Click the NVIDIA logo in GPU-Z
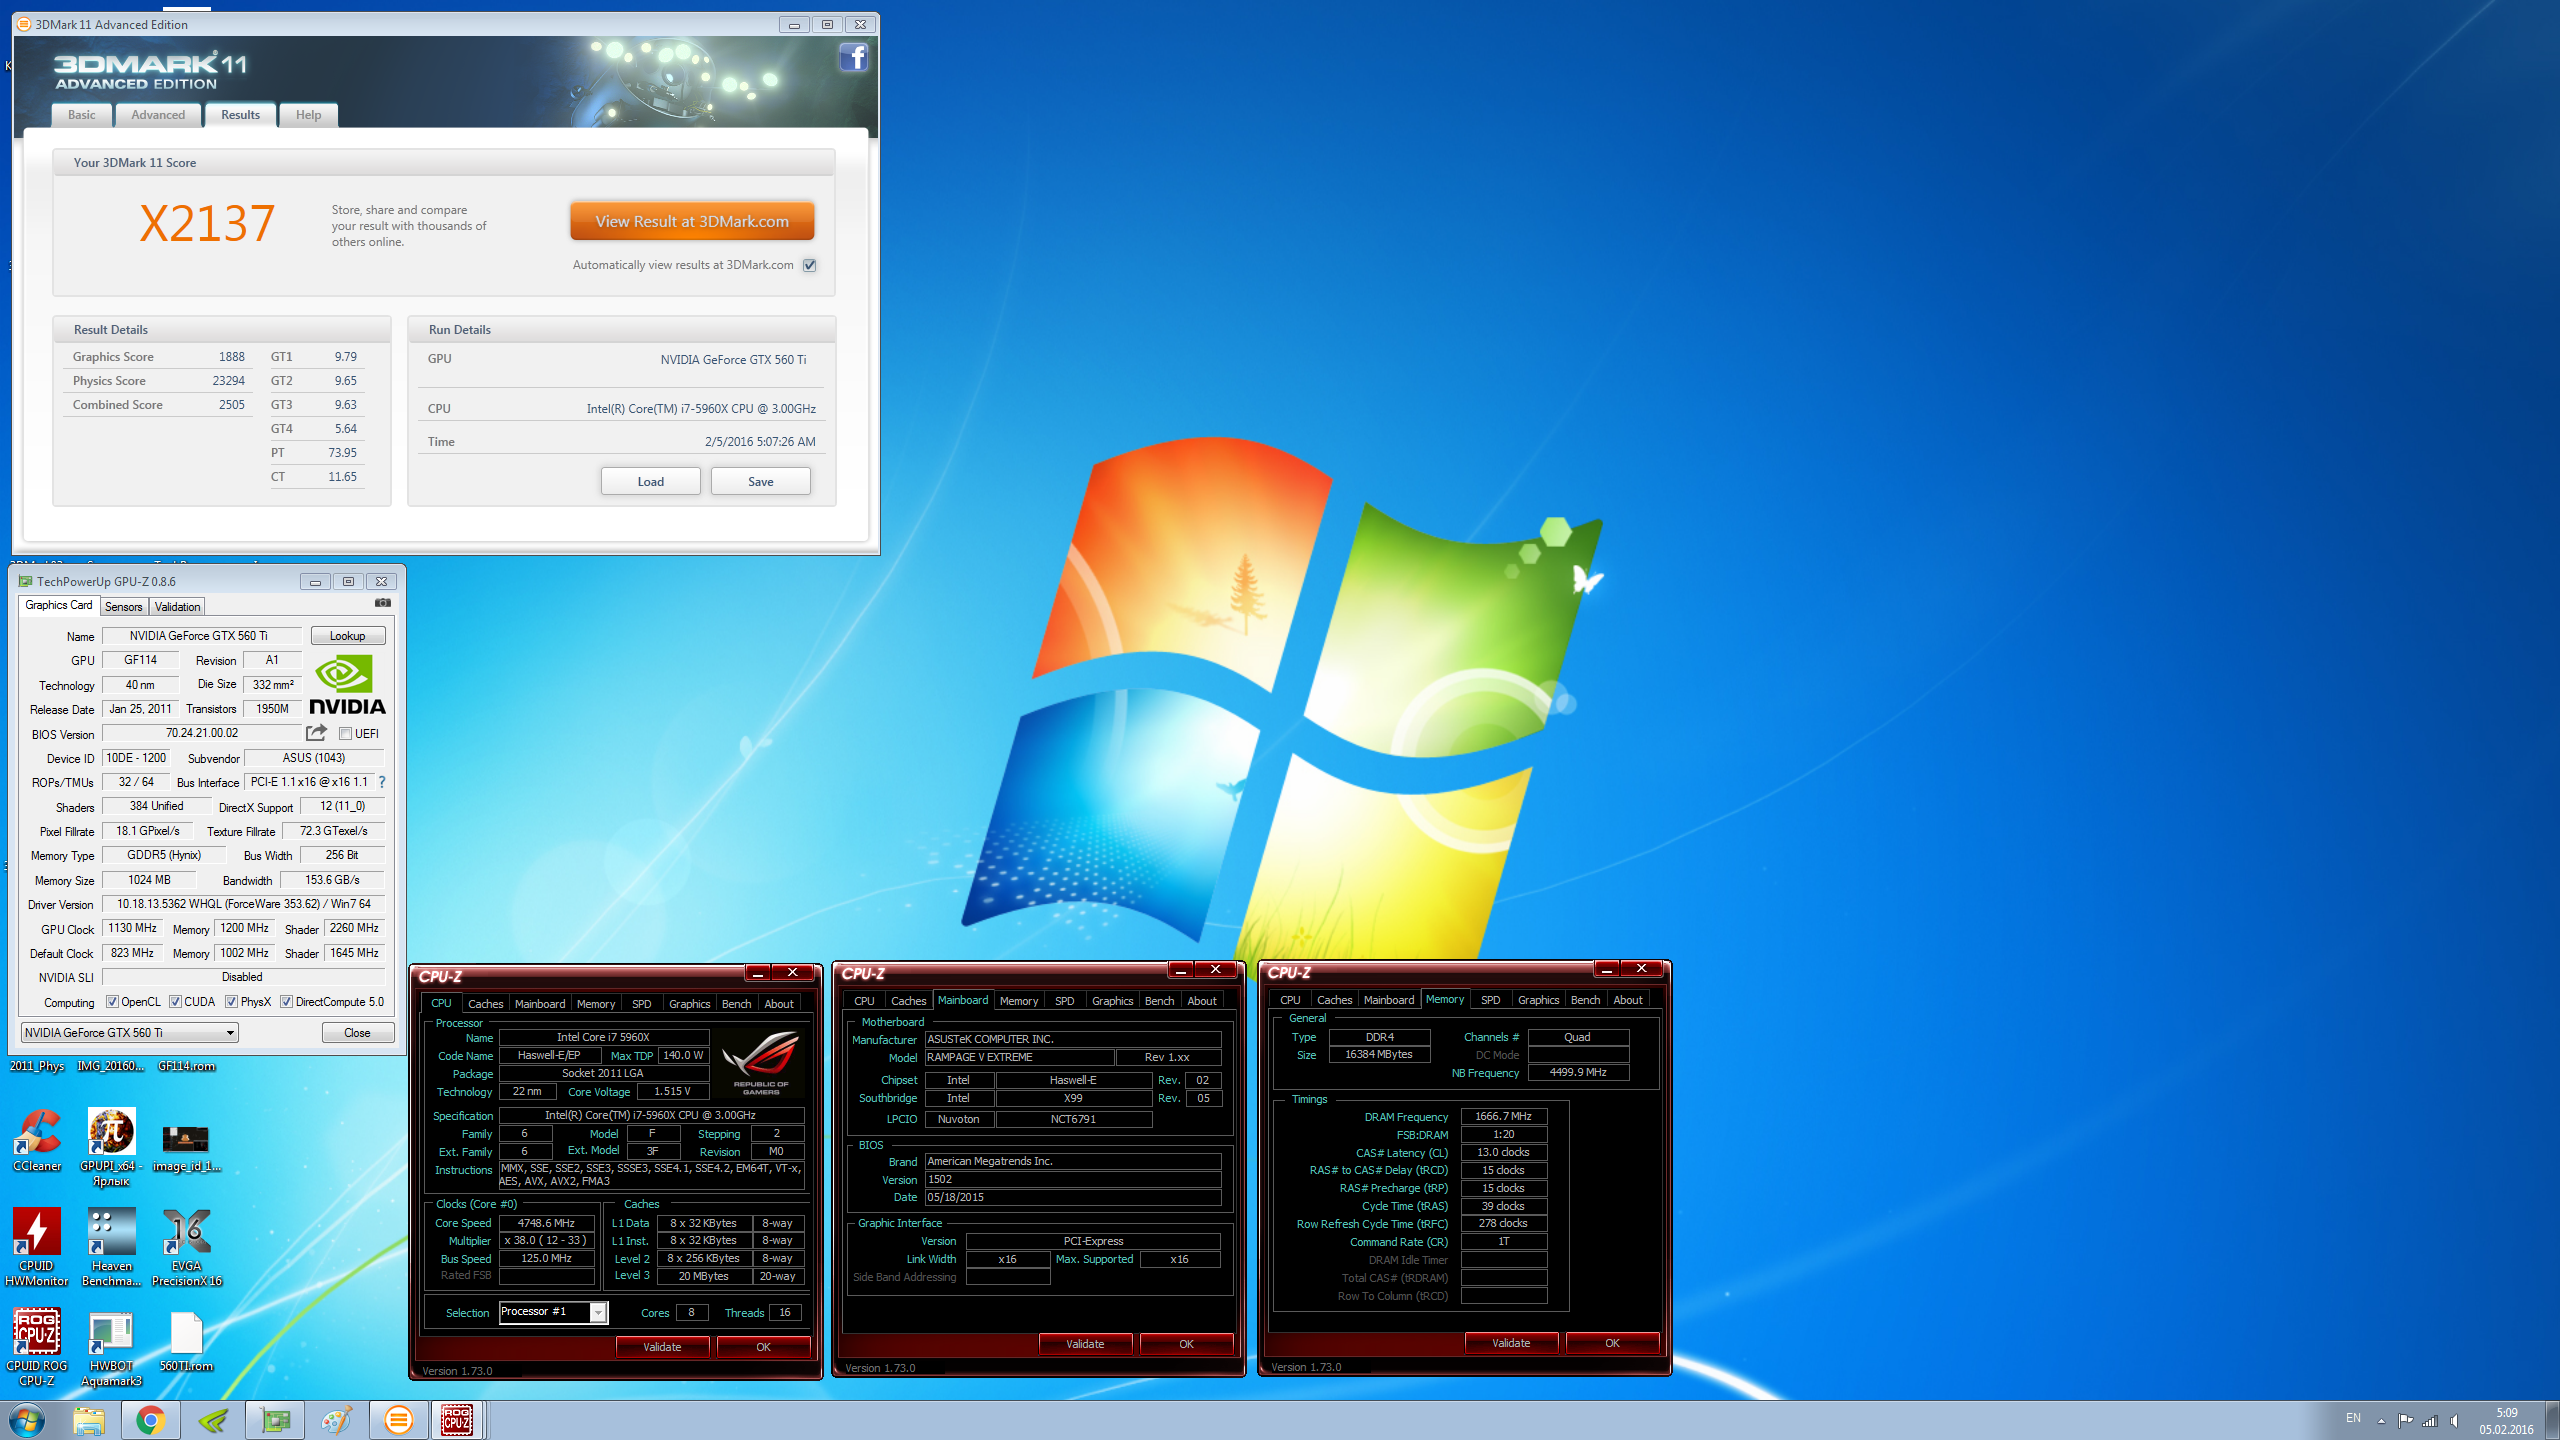2560x1440 pixels. [x=347, y=686]
